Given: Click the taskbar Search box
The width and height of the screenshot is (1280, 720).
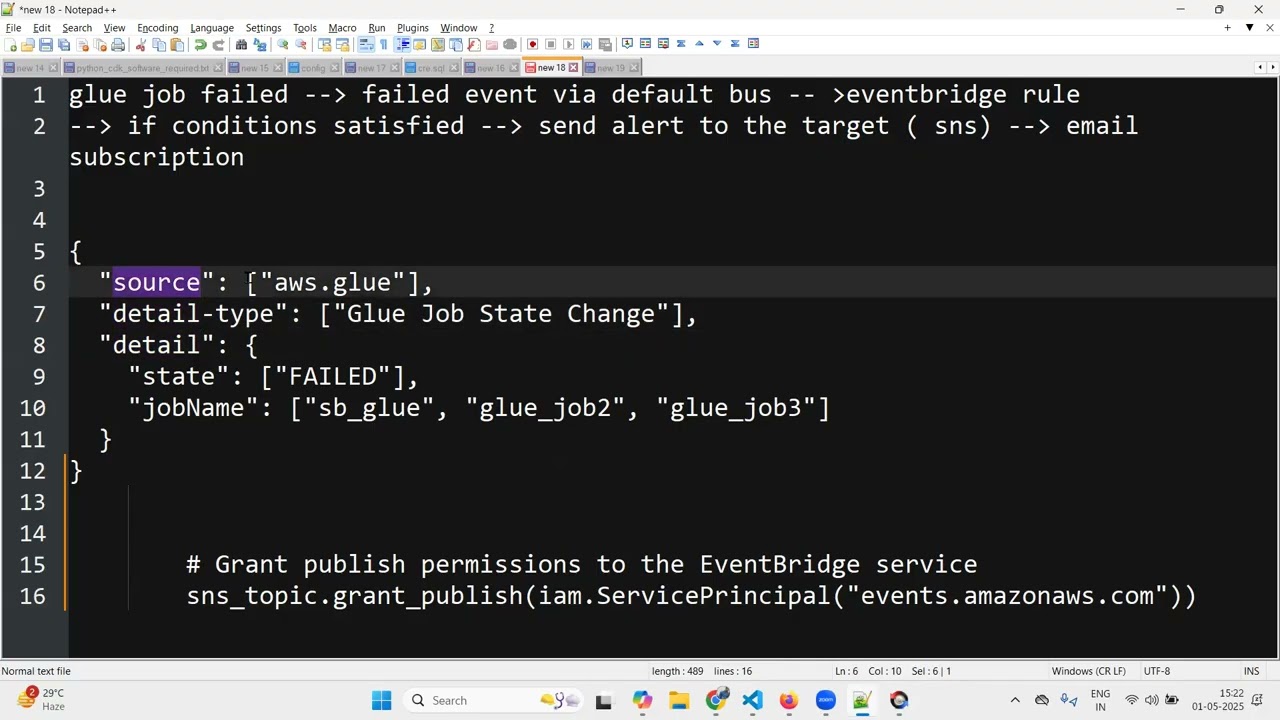Looking at the screenshot, I should [x=495, y=700].
